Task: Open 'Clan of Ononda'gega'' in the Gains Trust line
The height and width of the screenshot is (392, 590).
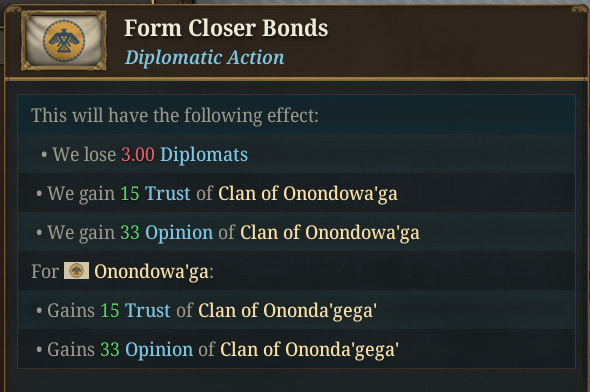Action: pos(287,311)
